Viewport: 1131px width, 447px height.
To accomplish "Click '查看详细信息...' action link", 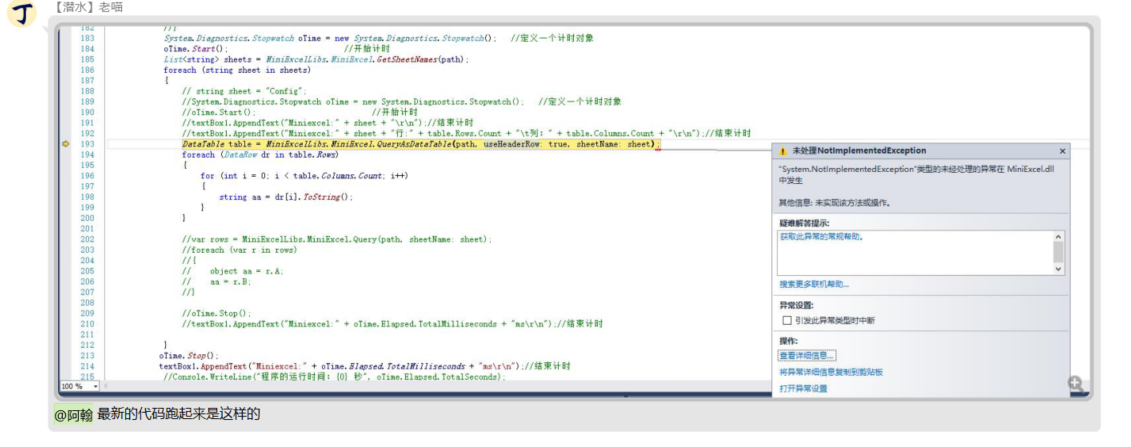I will pos(806,355).
